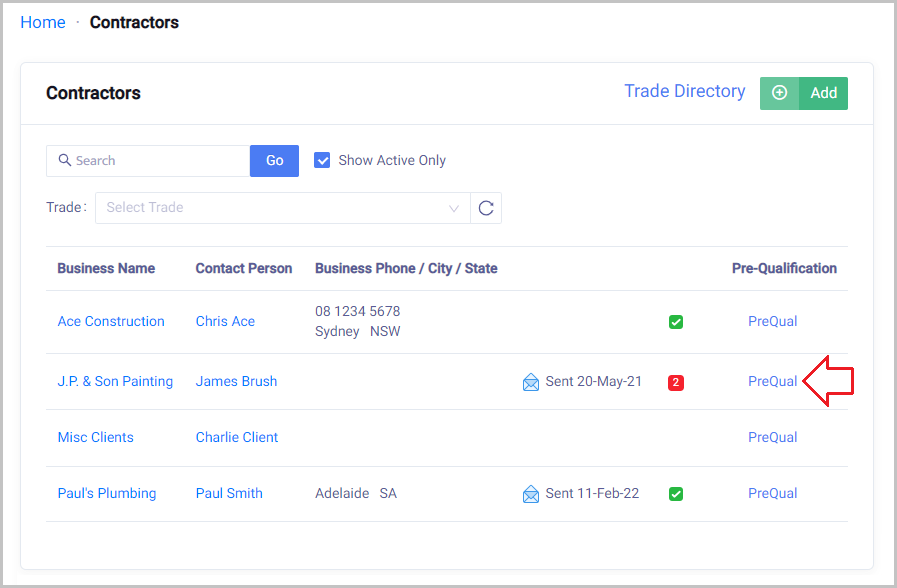Click the envelope icon for Paul's Plumbing
The image size is (897, 588).
pos(531,494)
